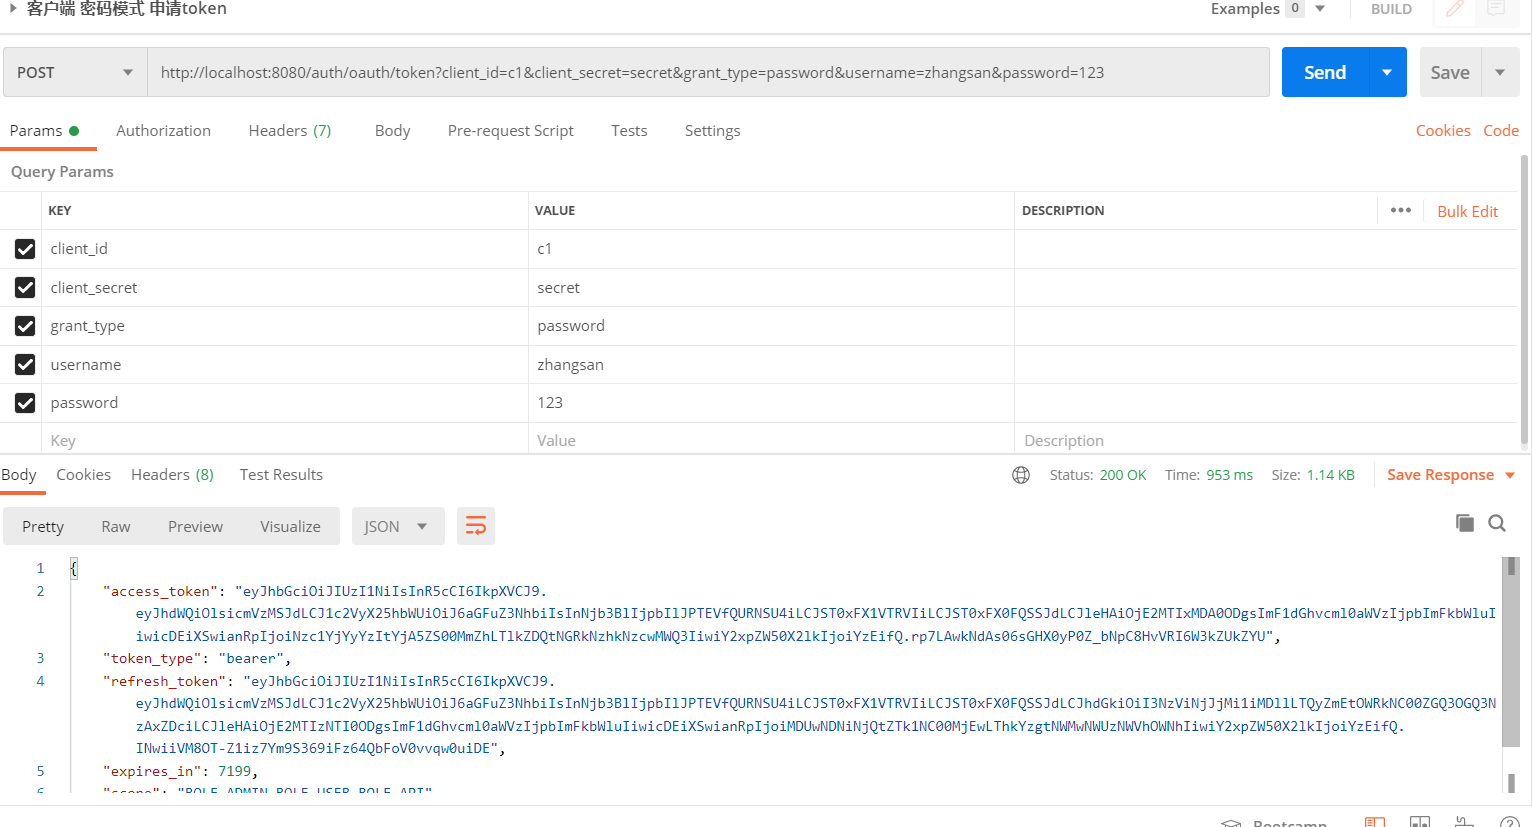This screenshot has width=1532, height=827.
Task: Uncheck the grant_type parameter checkbox
Action: click(25, 326)
